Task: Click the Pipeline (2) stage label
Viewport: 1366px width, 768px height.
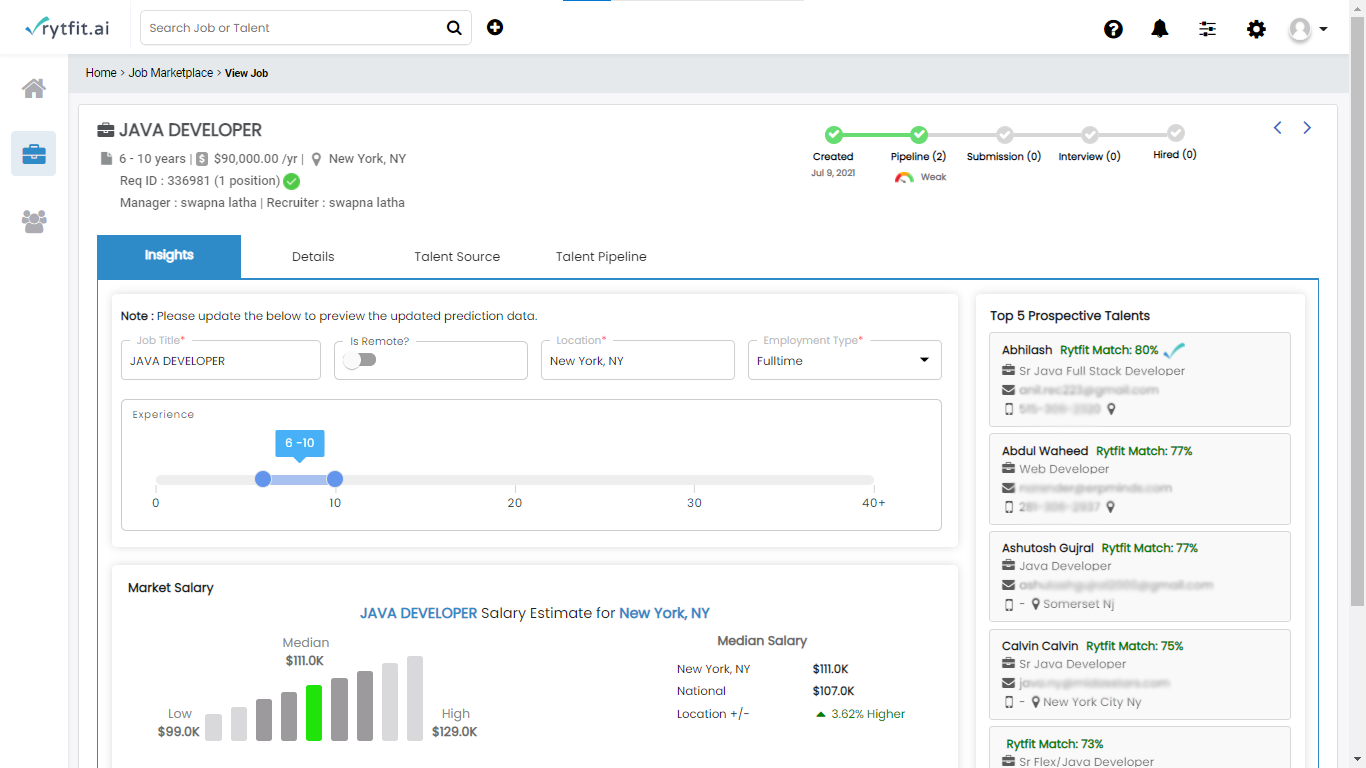Action: (x=919, y=156)
